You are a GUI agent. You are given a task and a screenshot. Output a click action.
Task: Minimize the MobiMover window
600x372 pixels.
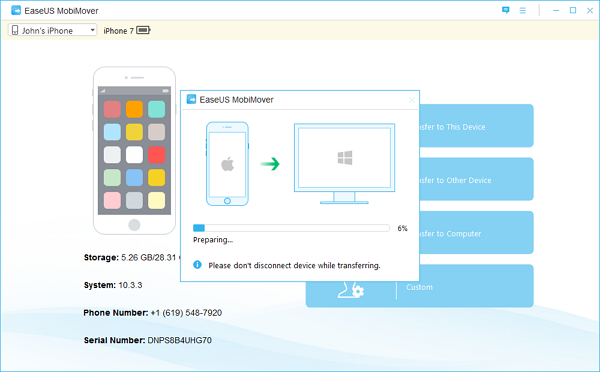(556, 11)
